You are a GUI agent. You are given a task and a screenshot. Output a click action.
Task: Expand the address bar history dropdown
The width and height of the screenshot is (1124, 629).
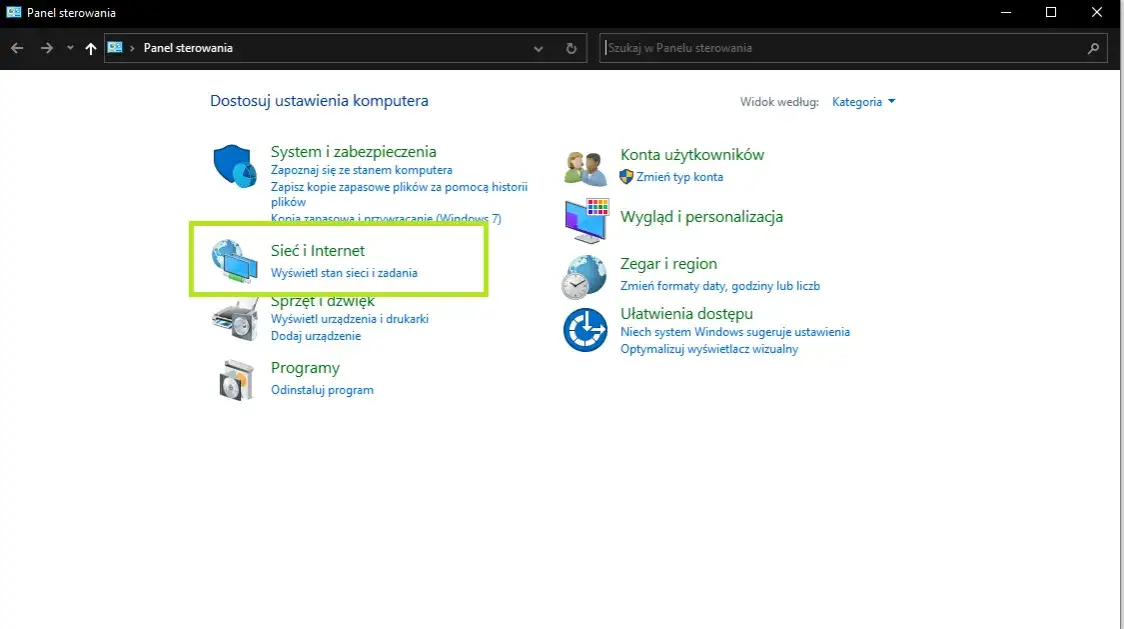click(x=538, y=48)
